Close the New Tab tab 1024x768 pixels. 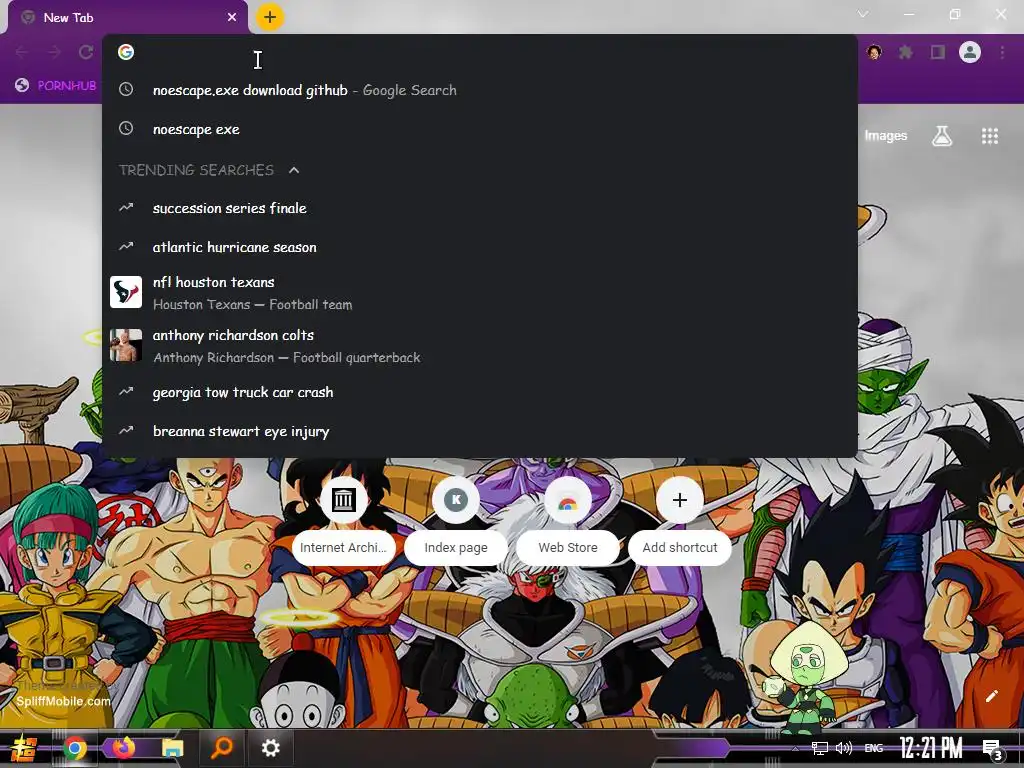coord(232,18)
